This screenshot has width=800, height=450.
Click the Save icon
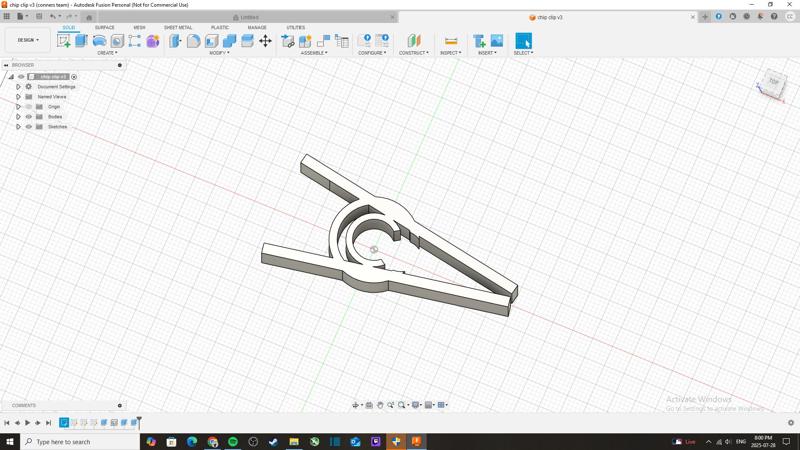39,16
